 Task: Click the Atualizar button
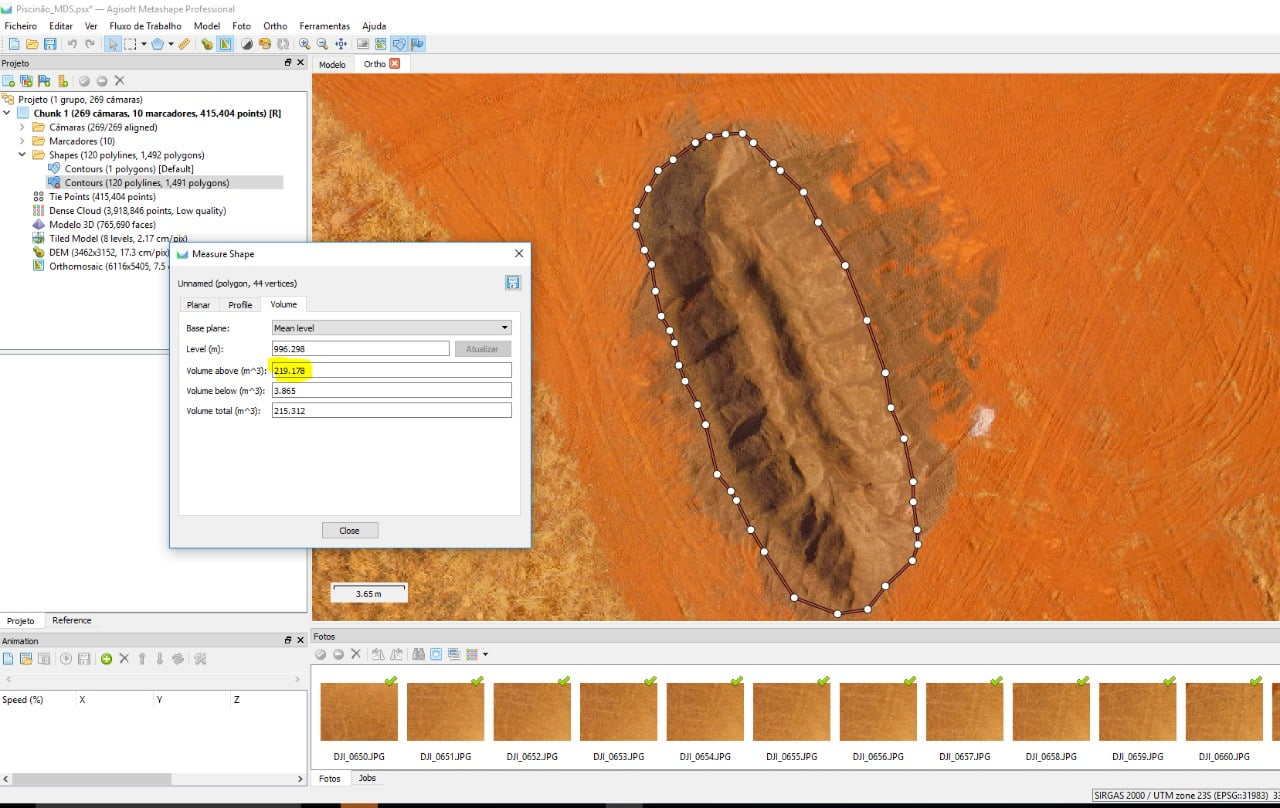[x=483, y=349]
